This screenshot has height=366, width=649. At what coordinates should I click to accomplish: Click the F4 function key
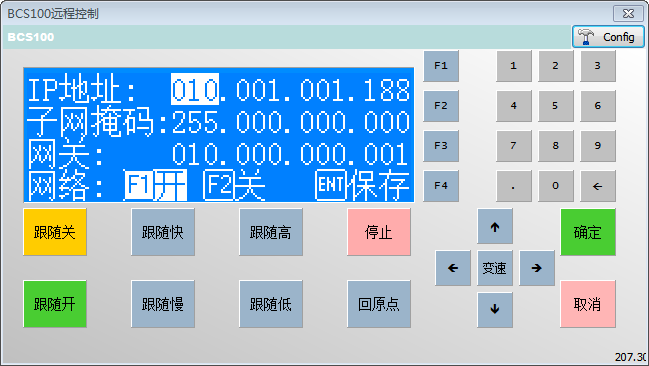(x=441, y=186)
